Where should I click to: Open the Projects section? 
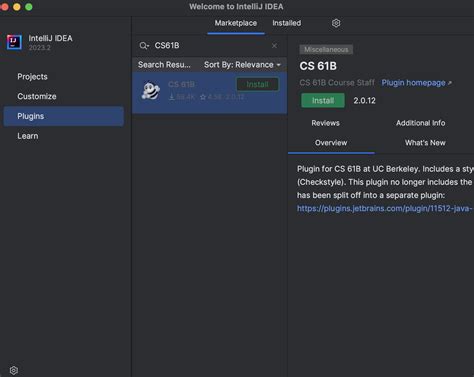pos(32,77)
